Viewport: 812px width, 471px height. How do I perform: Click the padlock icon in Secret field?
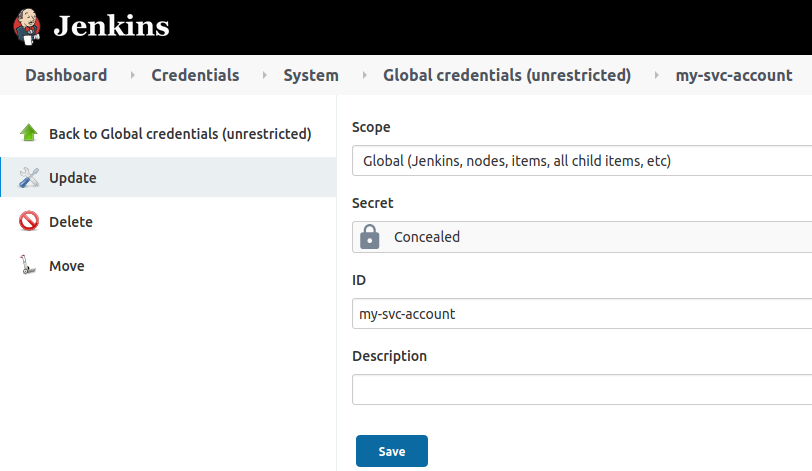370,237
